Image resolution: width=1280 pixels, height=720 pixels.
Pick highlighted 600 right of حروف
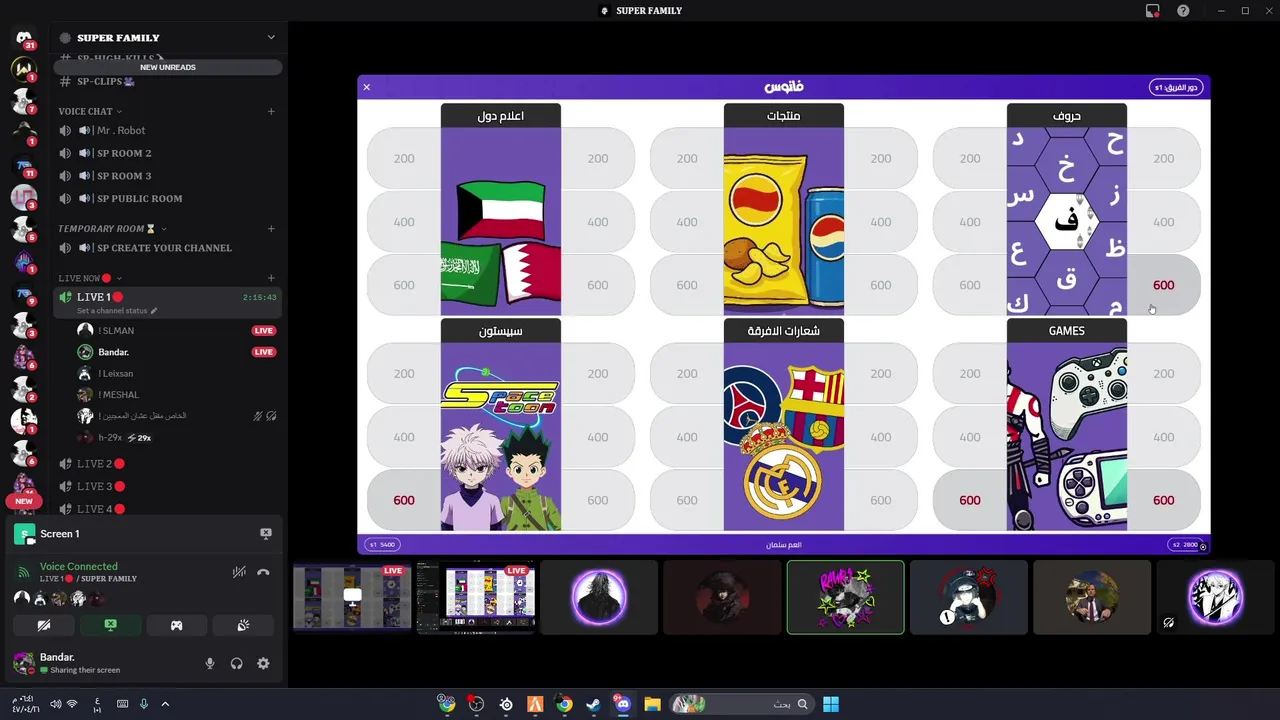[x=1164, y=285]
